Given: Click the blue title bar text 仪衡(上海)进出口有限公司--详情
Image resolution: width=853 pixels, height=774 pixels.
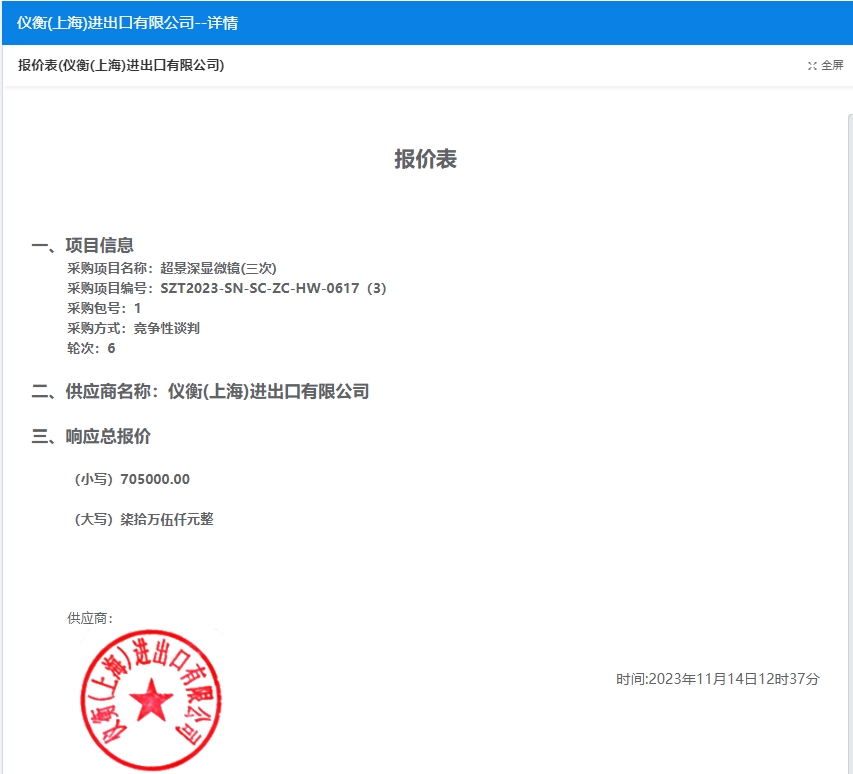Looking at the screenshot, I should click(x=127, y=23).
